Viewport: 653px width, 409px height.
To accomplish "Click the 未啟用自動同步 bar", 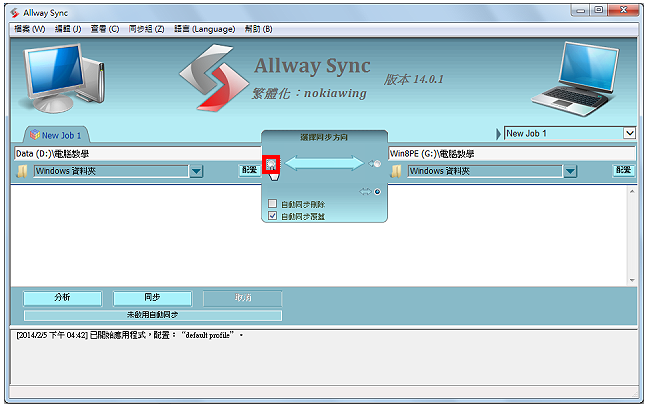I will point(152,315).
